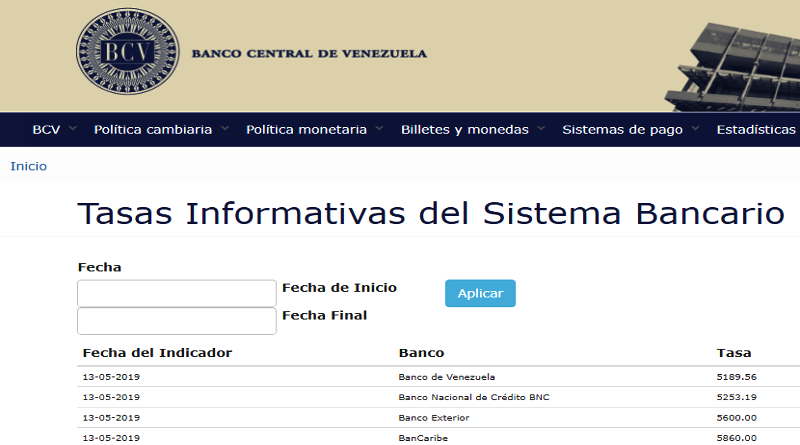800x445 pixels.
Task: Select rate value 5253.19
Action: point(736,397)
